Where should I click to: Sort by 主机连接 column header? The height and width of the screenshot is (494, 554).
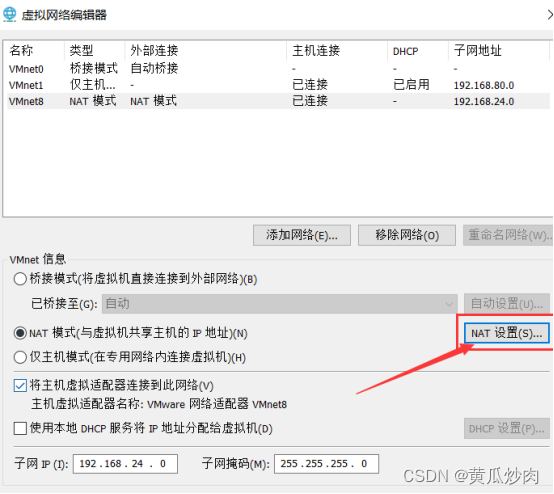316,51
